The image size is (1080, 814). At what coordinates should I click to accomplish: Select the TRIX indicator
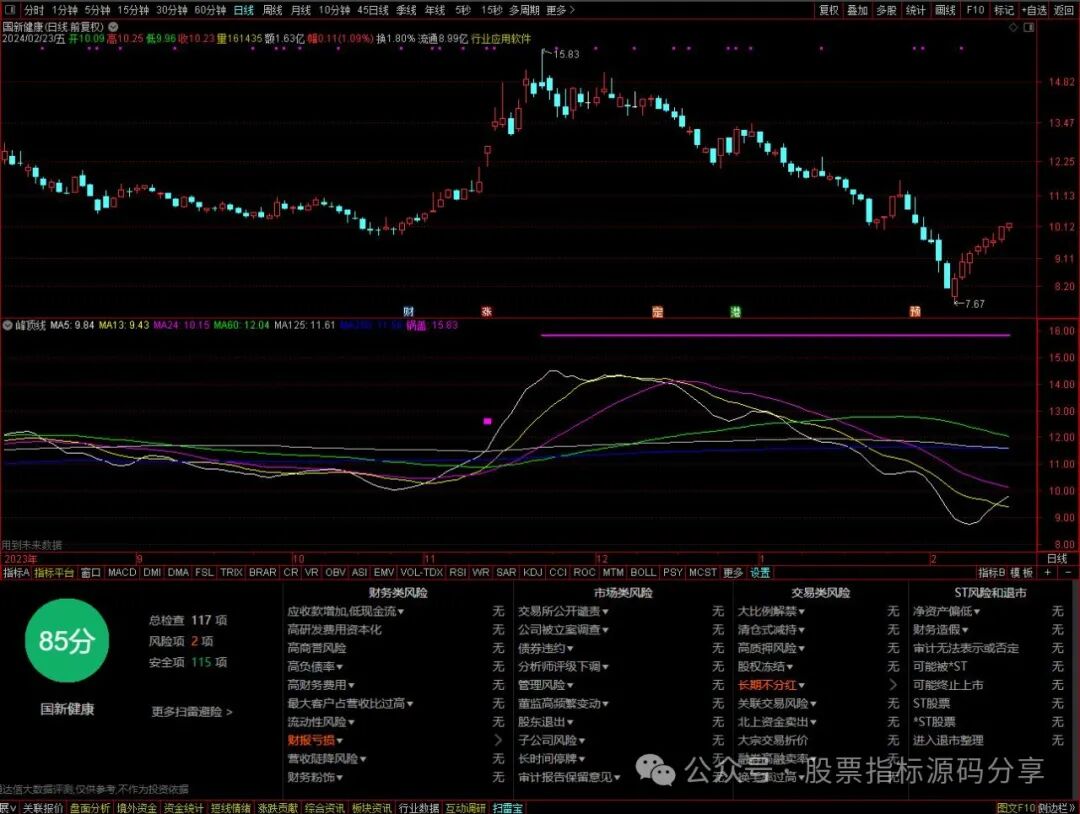click(231, 572)
